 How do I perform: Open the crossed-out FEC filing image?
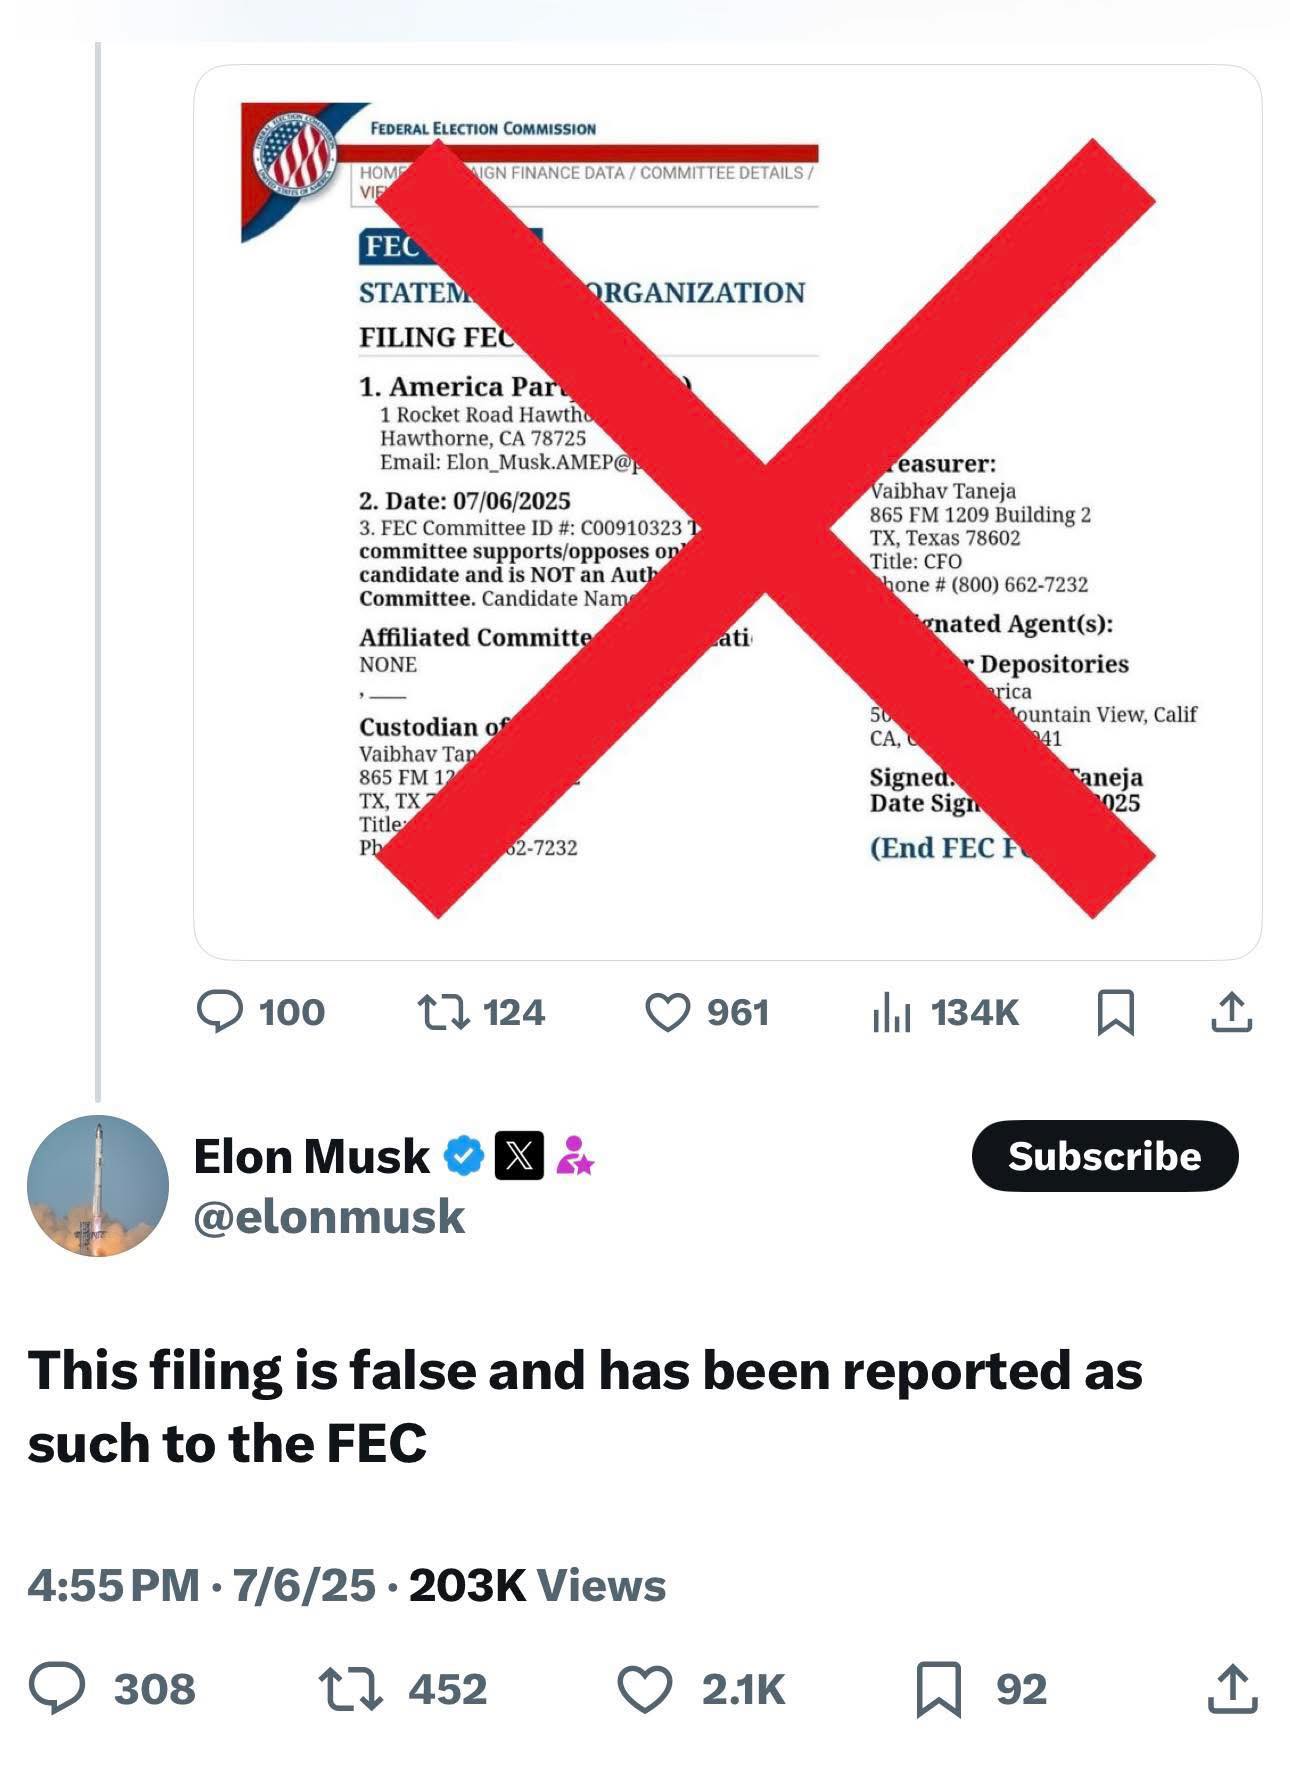pos(727,512)
